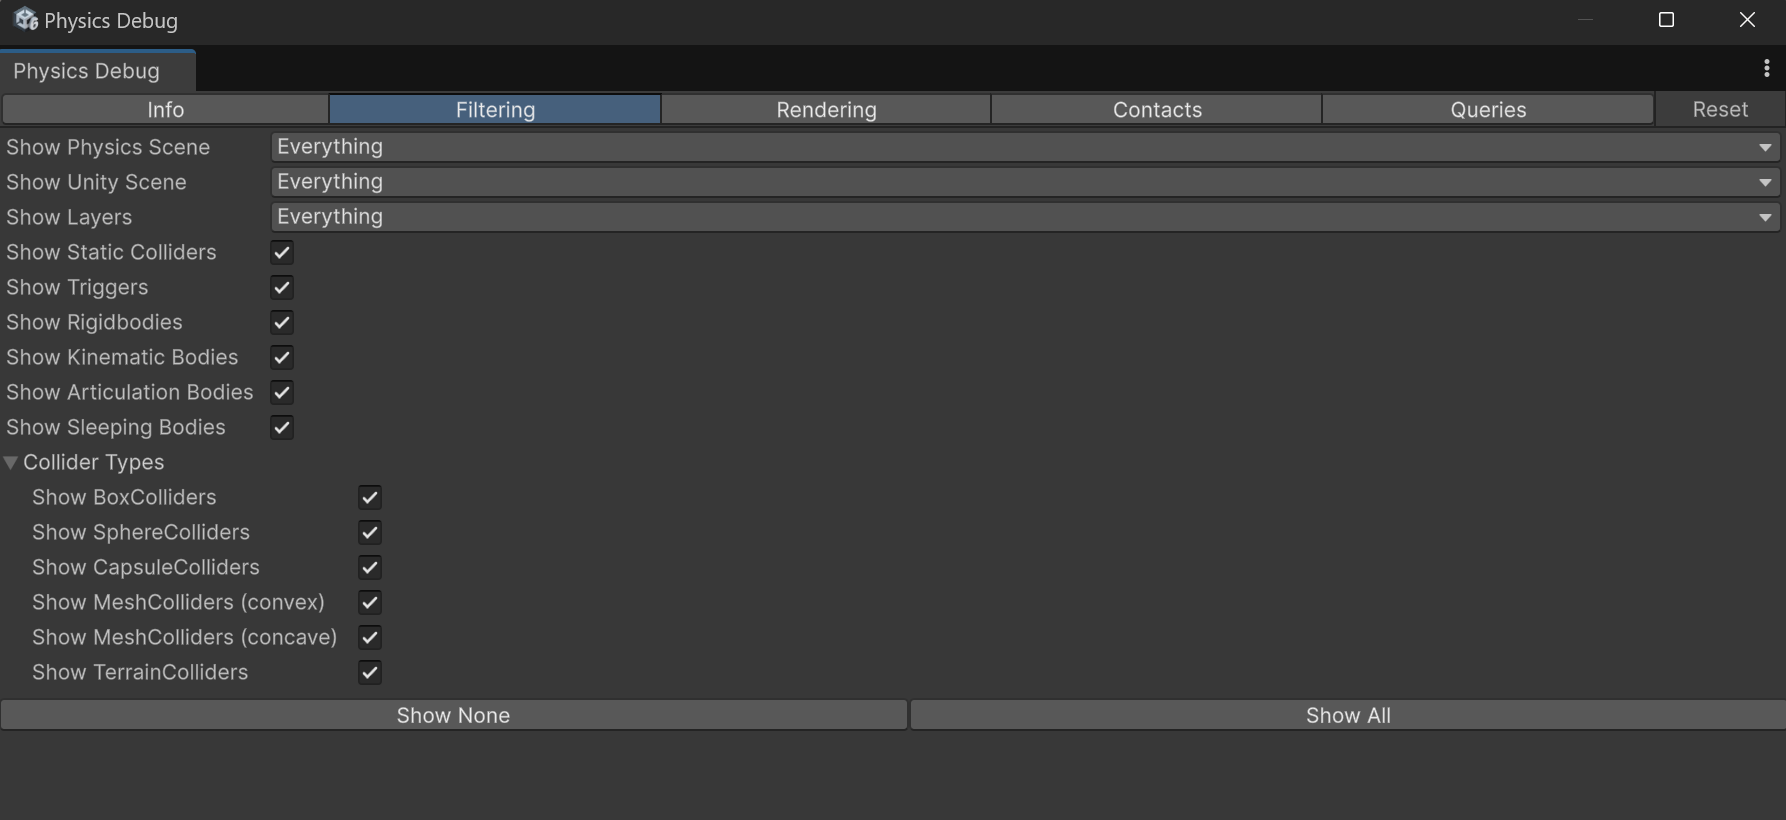Toggle Show Kinematic Bodies checkbox
Screen dimensions: 1786x820
282,358
